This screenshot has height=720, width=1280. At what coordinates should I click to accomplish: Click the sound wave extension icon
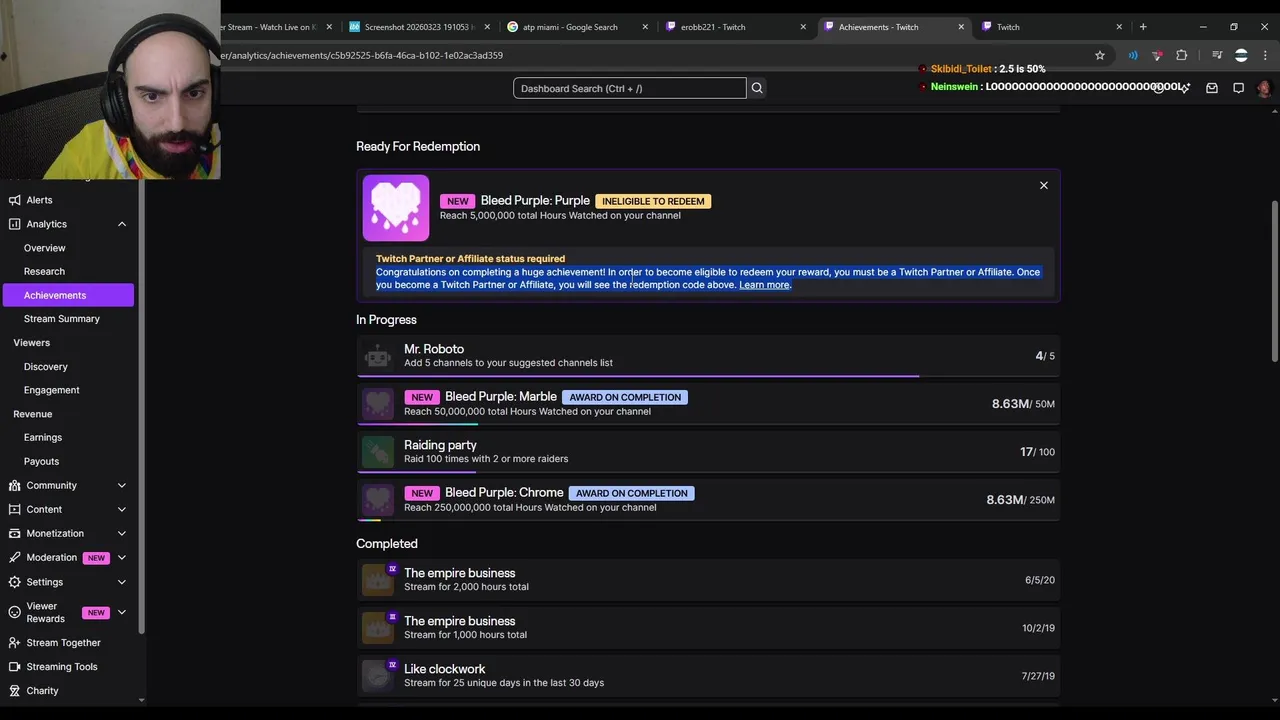coord(1133,55)
